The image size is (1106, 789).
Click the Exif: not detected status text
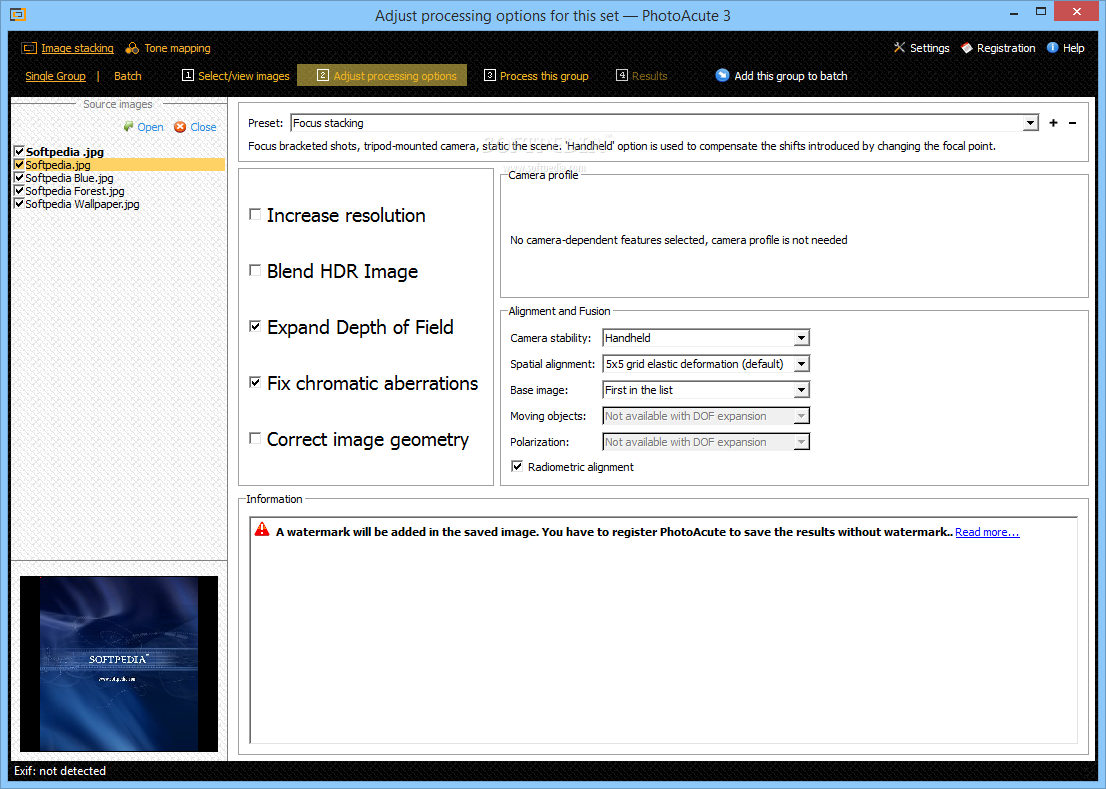tap(60, 771)
